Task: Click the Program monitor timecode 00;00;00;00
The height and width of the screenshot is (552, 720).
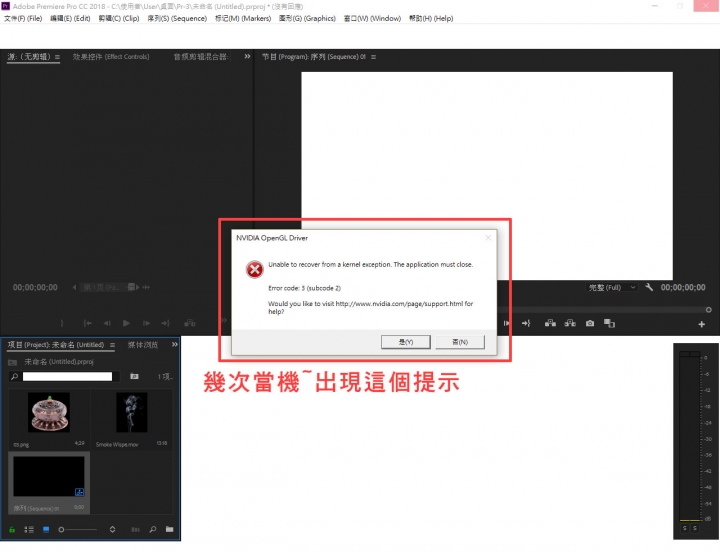Action: 683,287
